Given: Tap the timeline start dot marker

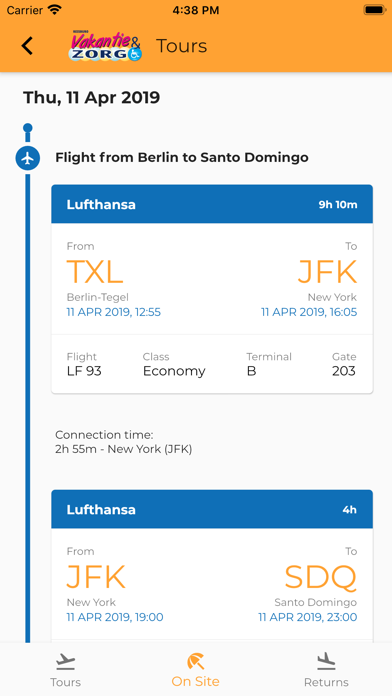Looking at the screenshot, I should (28, 128).
